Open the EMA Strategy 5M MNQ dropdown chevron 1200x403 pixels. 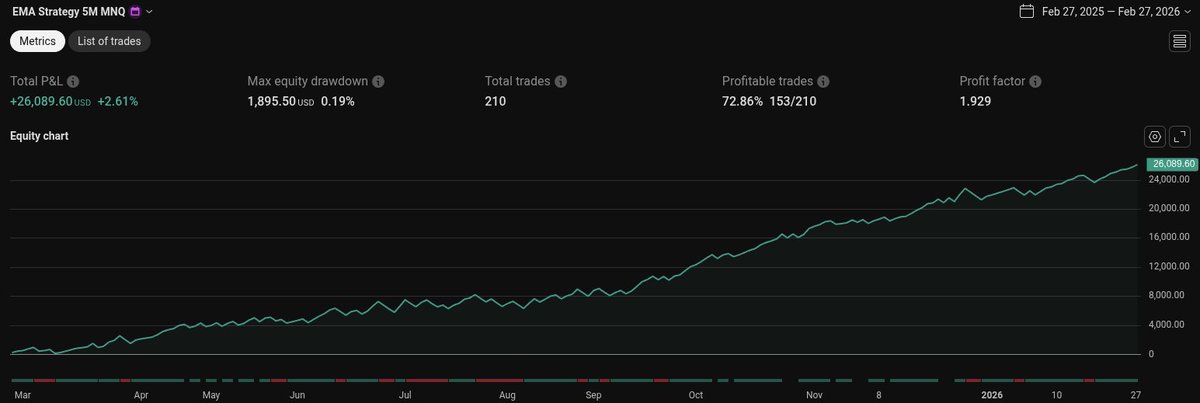click(150, 12)
